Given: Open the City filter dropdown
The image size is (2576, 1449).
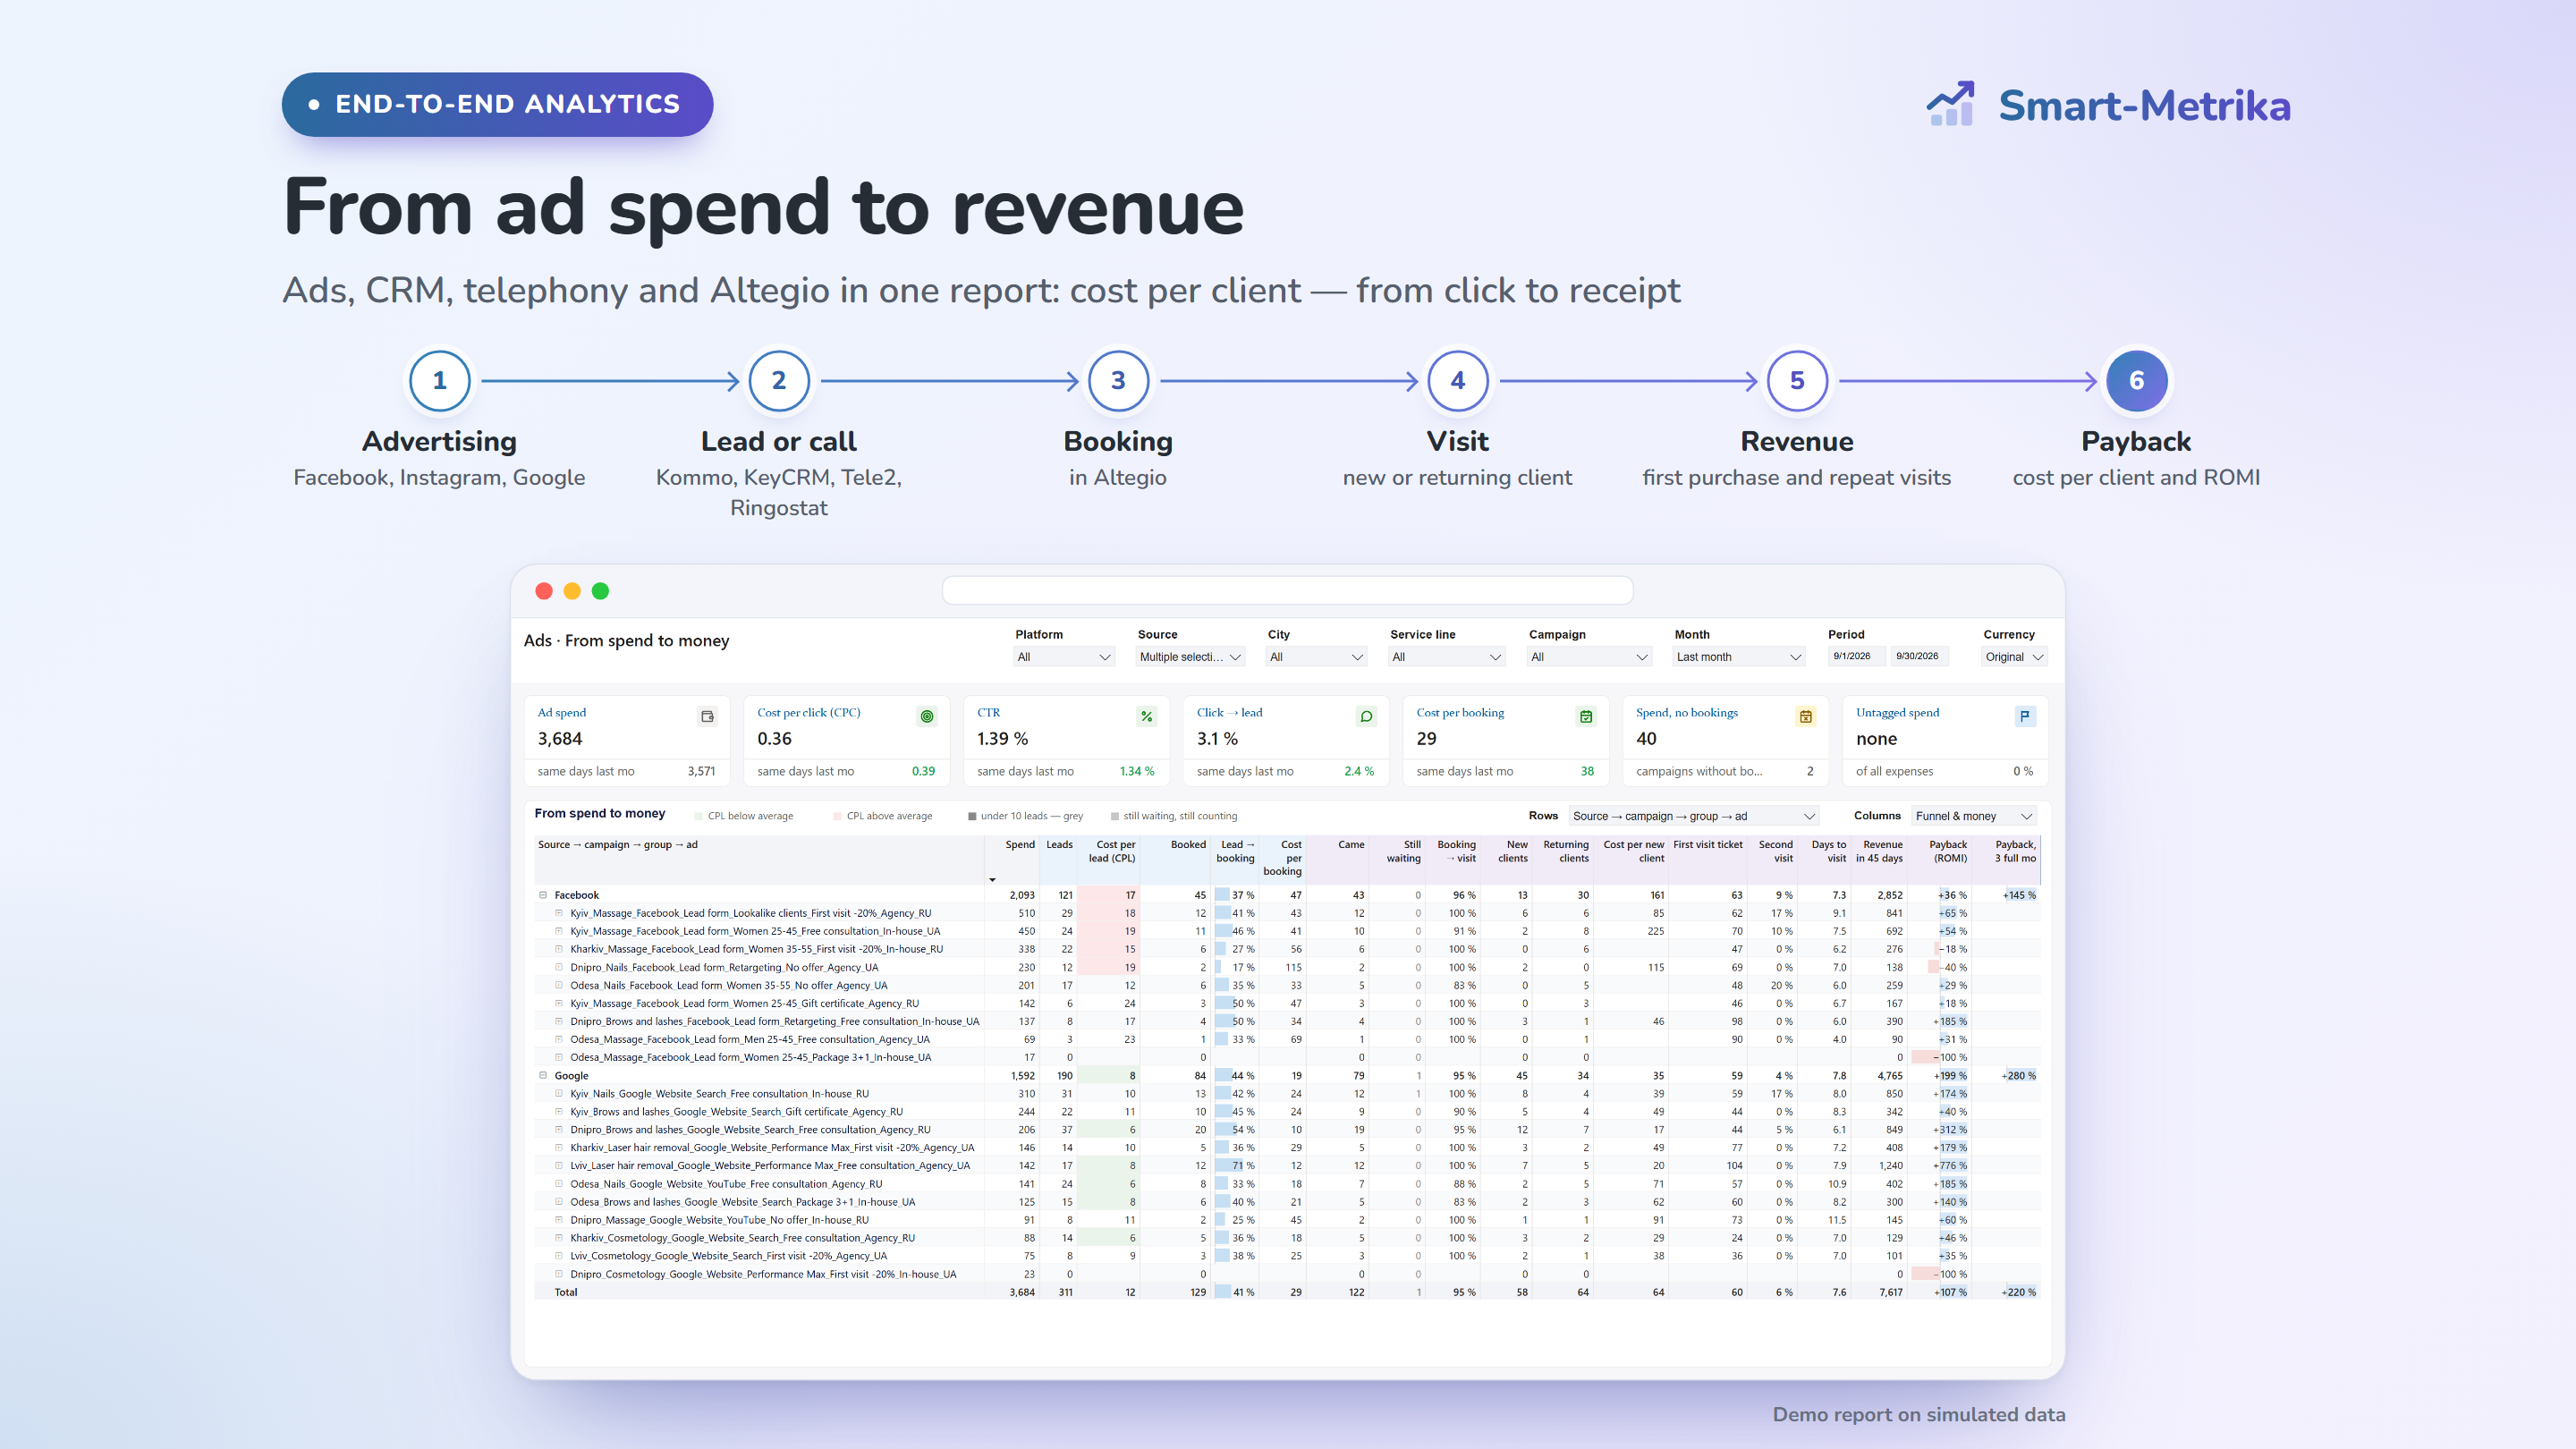Looking at the screenshot, I should click(1316, 657).
